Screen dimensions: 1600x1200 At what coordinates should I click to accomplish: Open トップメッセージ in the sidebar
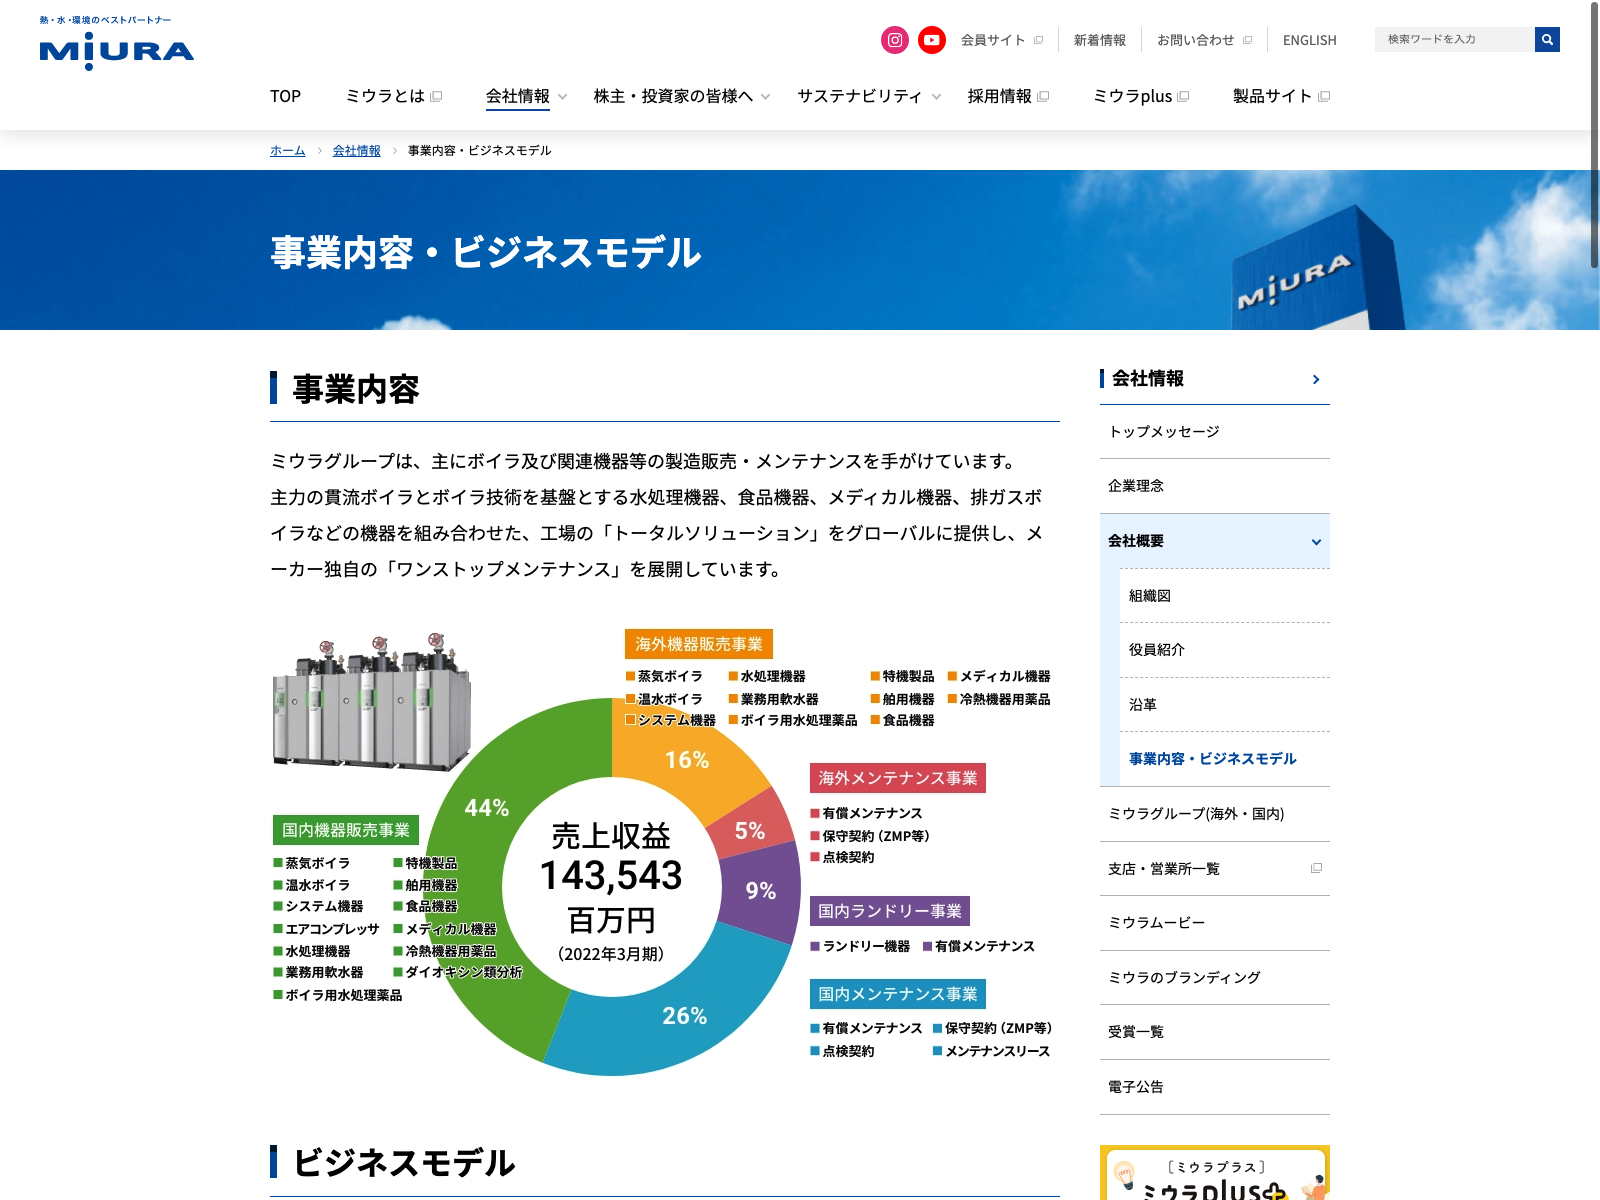coord(1164,432)
